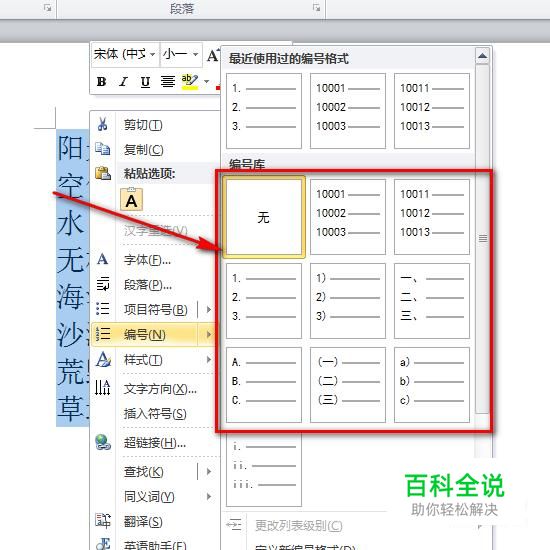Pick recent format 10001 10002 10003

pyautogui.click(x=348, y=111)
